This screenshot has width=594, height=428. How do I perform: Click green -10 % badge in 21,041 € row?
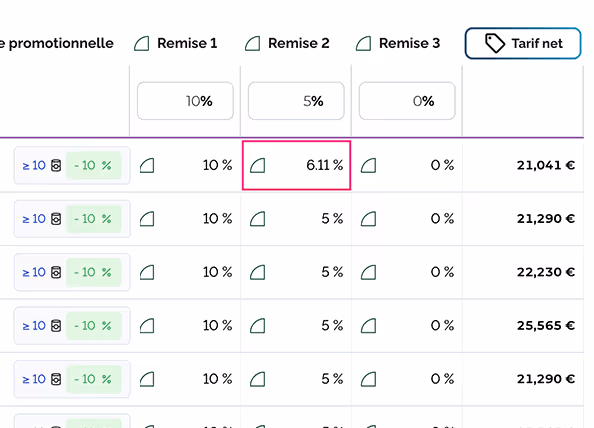94,166
